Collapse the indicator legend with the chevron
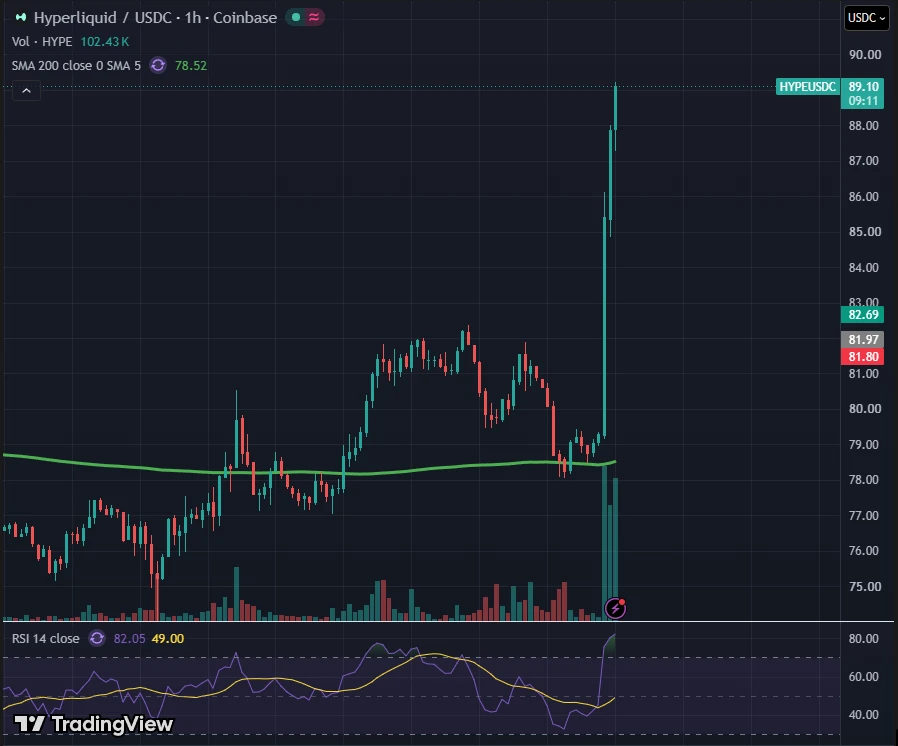This screenshot has height=746, width=898. [26, 91]
